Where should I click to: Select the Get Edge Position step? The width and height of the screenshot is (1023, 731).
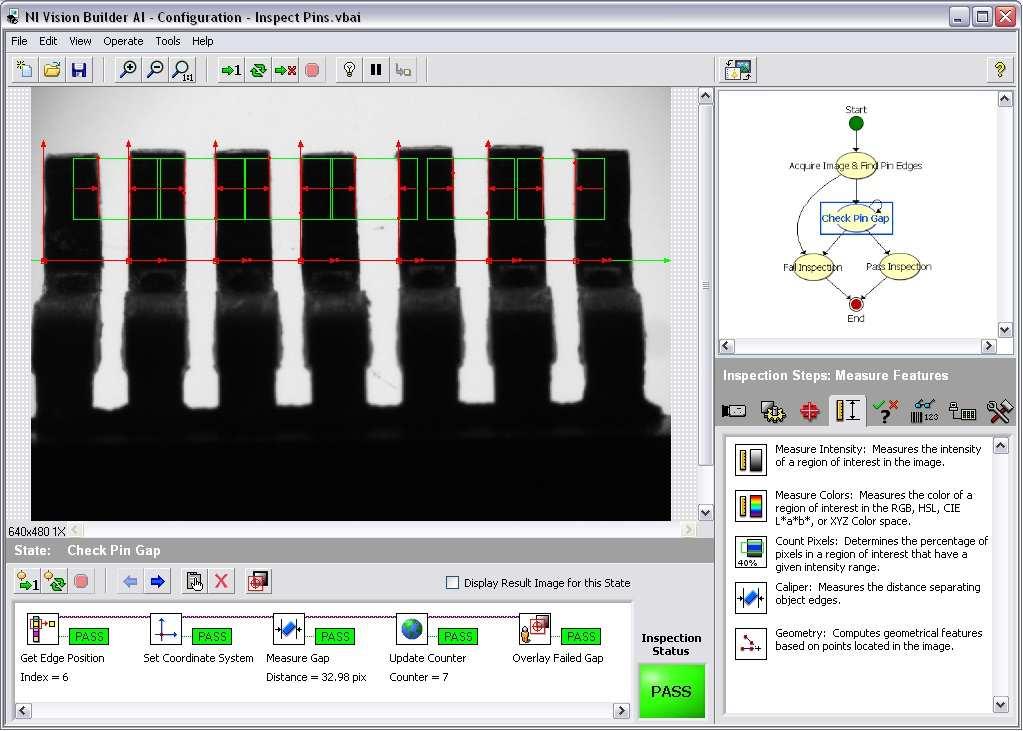42,629
